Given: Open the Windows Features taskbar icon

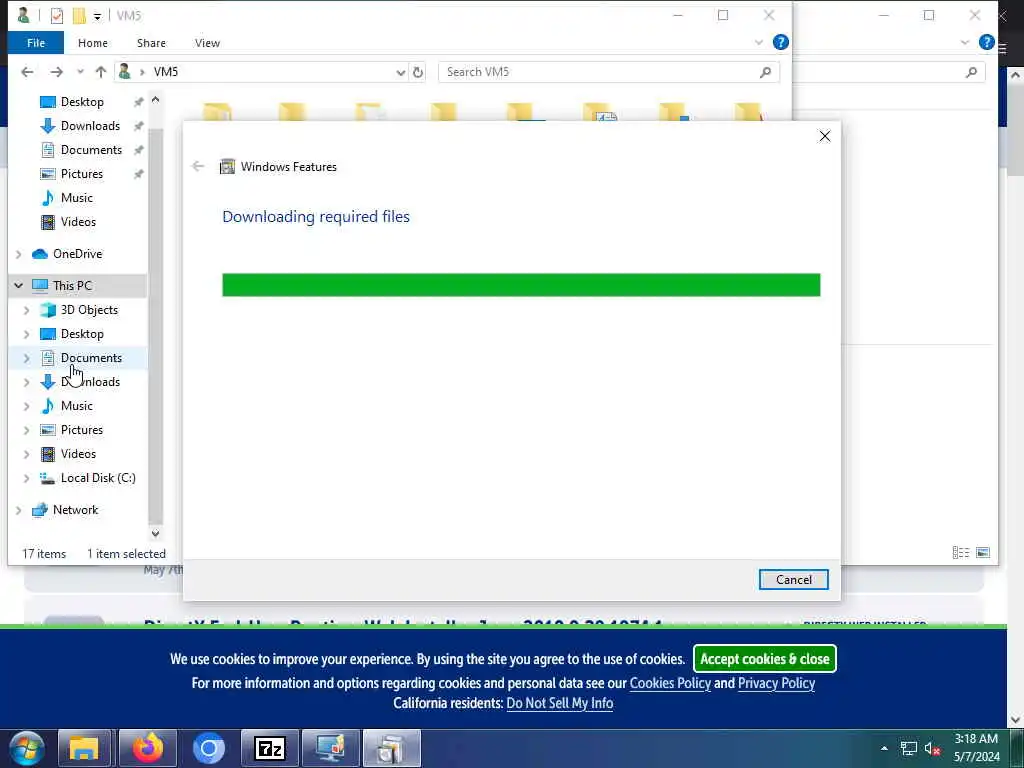Looking at the screenshot, I should tap(392, 748).
